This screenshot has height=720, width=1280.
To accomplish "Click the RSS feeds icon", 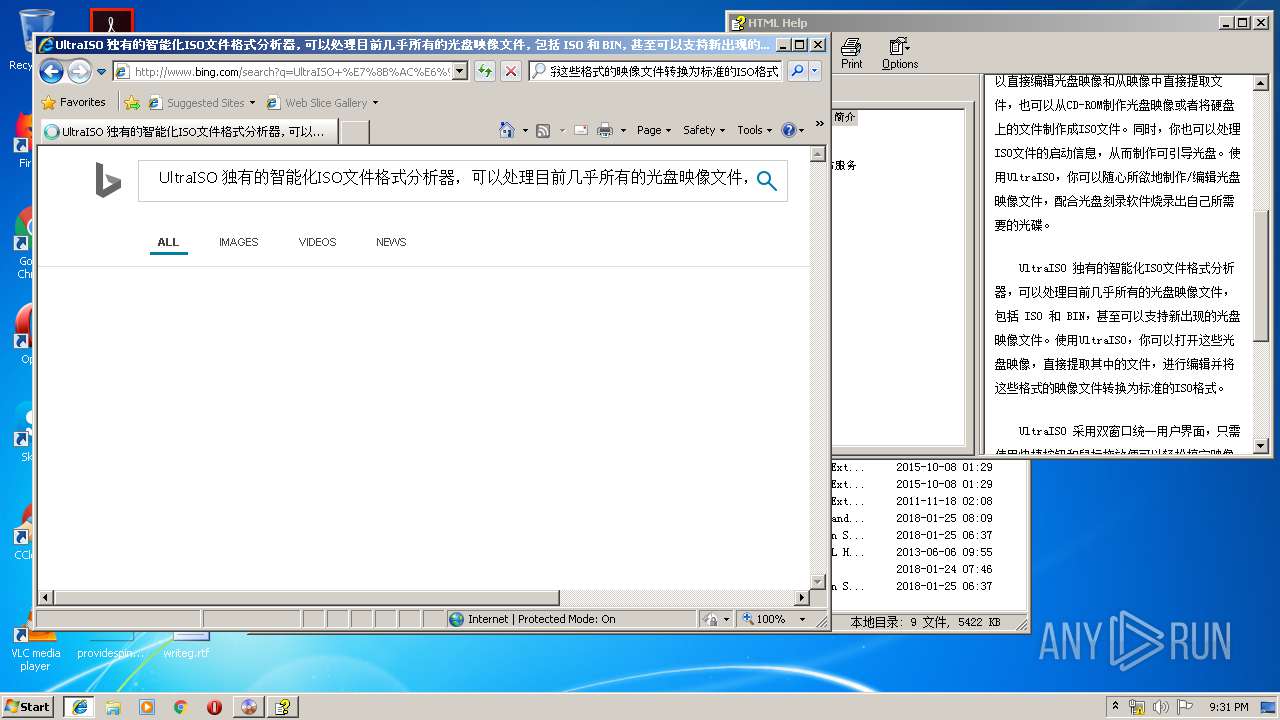I will click(543, 130).
